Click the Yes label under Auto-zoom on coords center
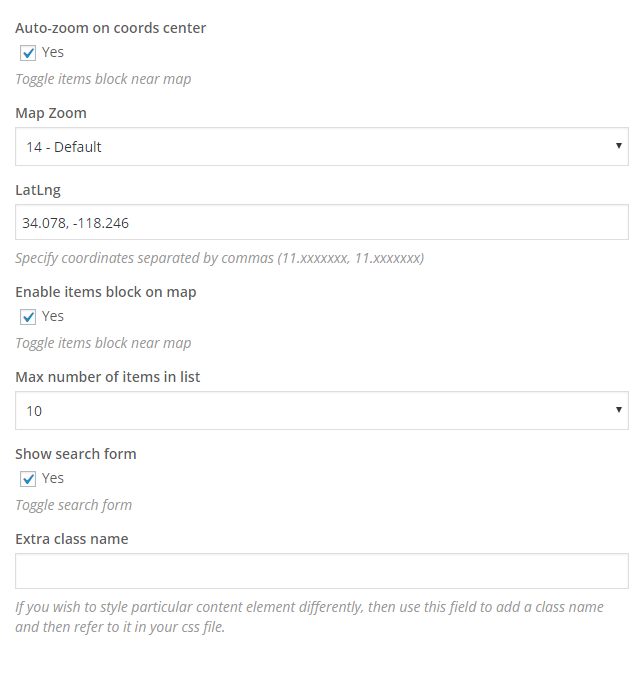Viewport: 644px width, 676px height. click(x=53, y=52)
